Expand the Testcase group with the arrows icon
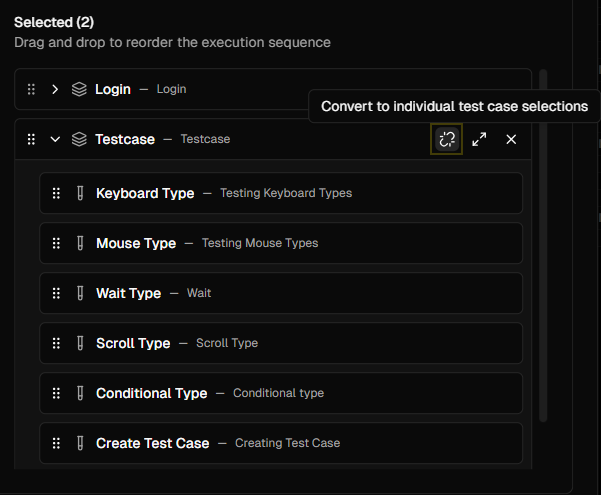This screenshot has height=495, width=601. (479, 139)
